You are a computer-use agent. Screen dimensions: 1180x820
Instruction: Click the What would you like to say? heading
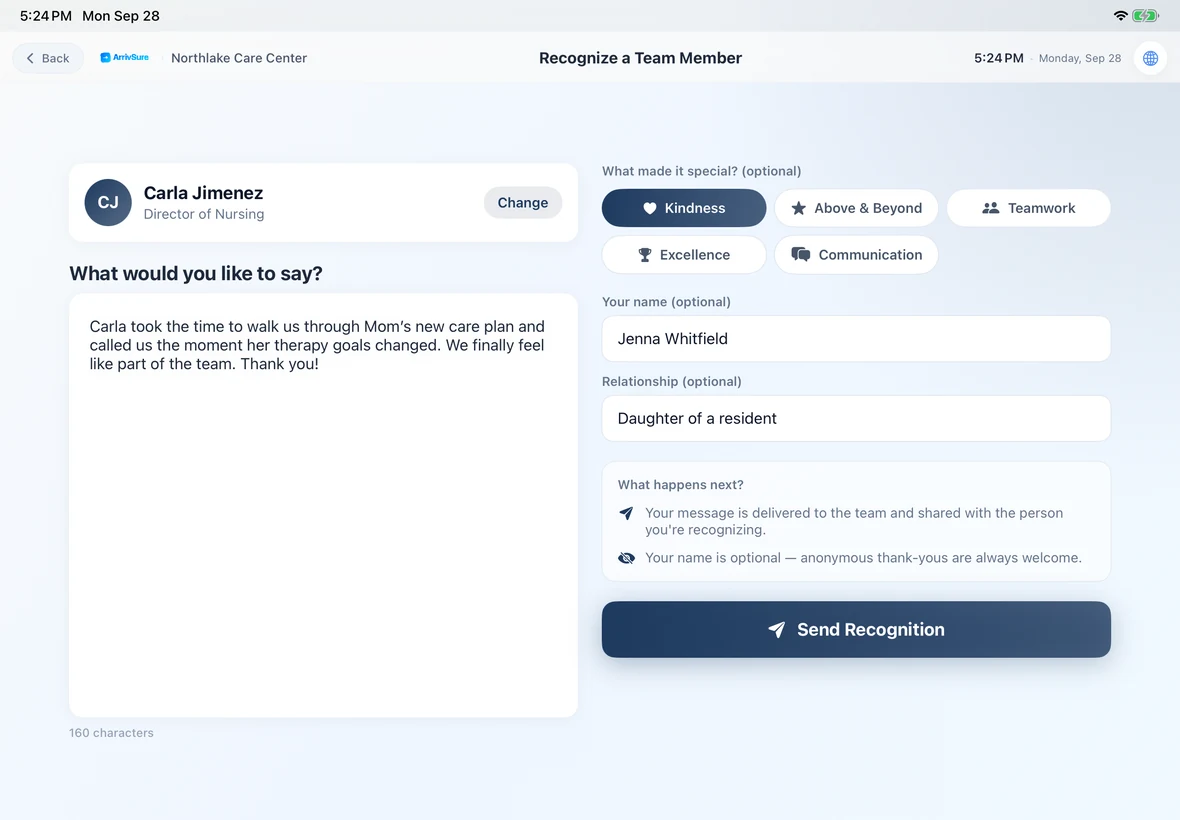[196, 273]
